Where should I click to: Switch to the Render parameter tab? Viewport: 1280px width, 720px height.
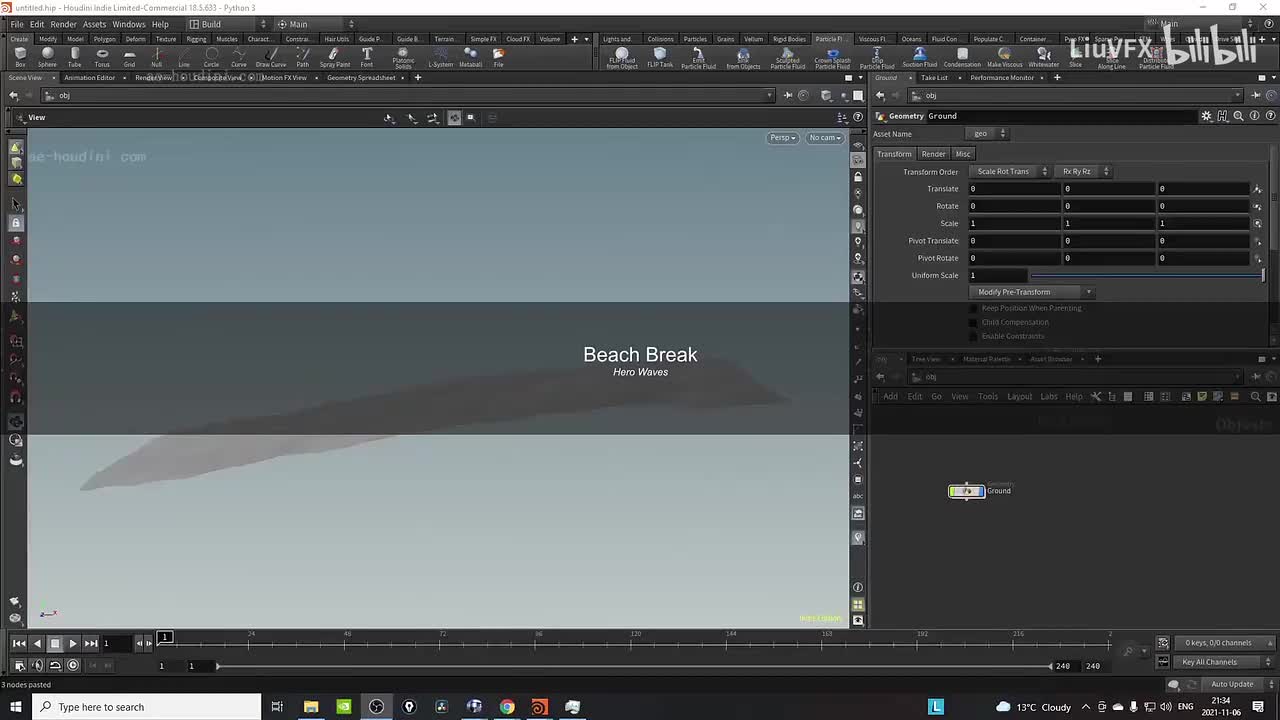(x=933, y=154)
